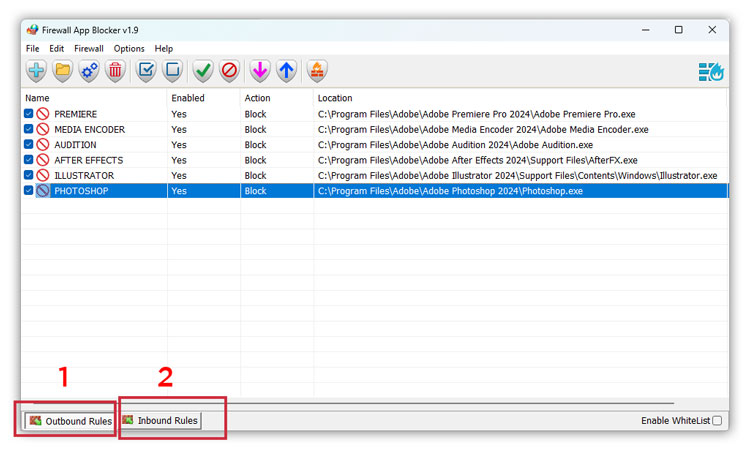Click the green checkmark Allow icon
Viewport: 750px width, 452px height.
coord(203,71)
